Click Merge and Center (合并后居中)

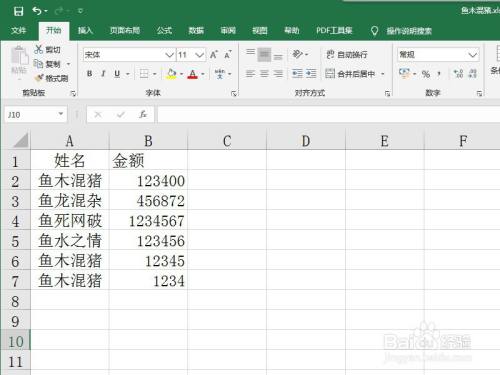pyautogui.click(x=350, y=74)
